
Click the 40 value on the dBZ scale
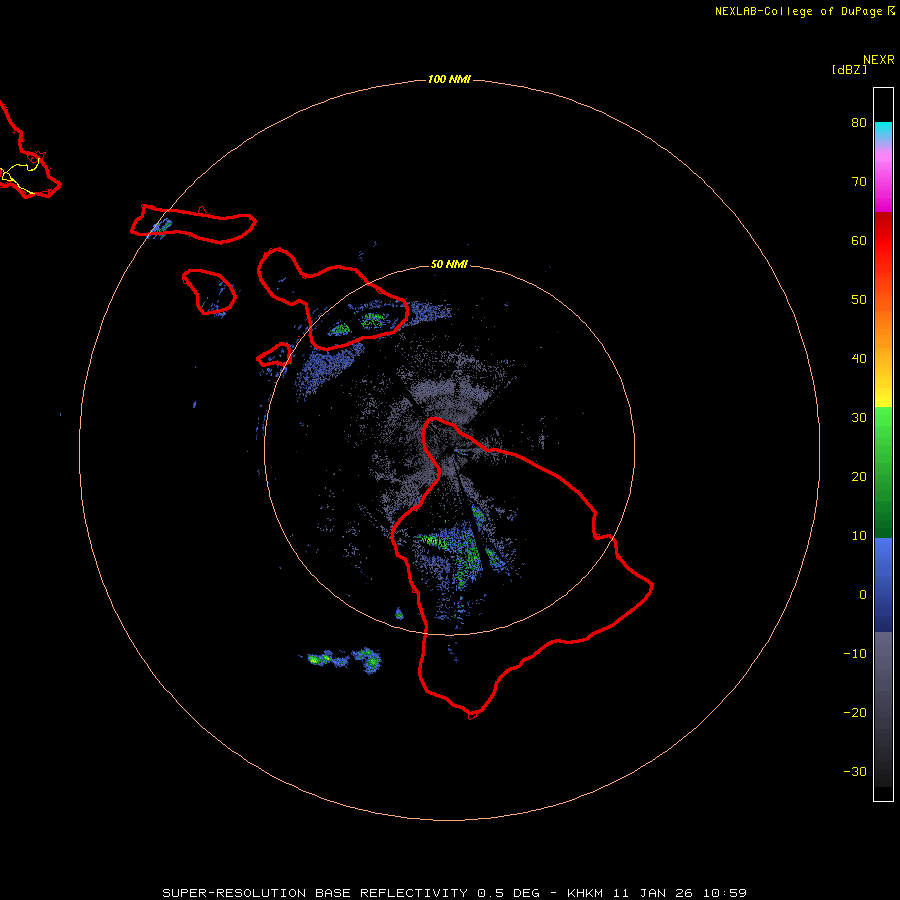(859, 359)
